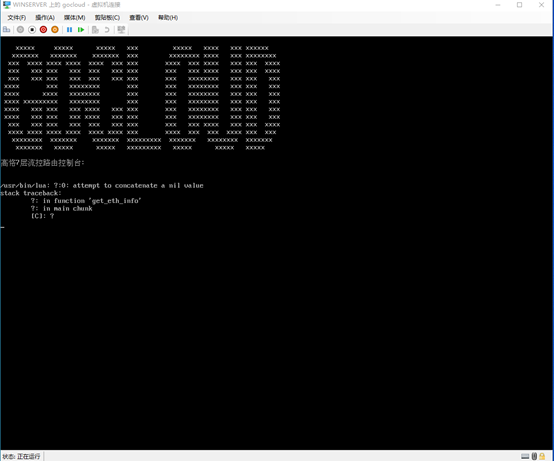Click the greyed-out Start VM button
The height and width of the screenshot is (461, 554).
click(x=20, y=30)
